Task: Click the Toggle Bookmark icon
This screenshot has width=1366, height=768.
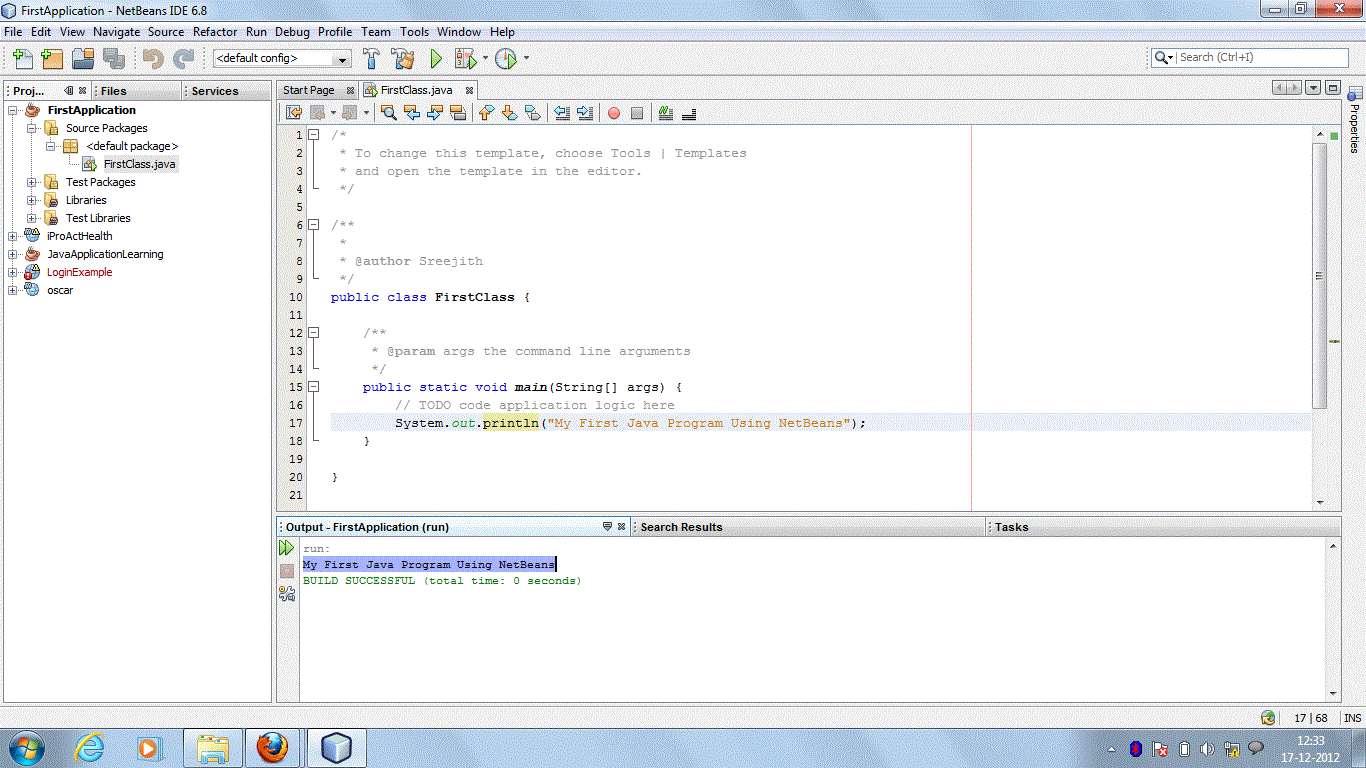Action: (533, 113)
